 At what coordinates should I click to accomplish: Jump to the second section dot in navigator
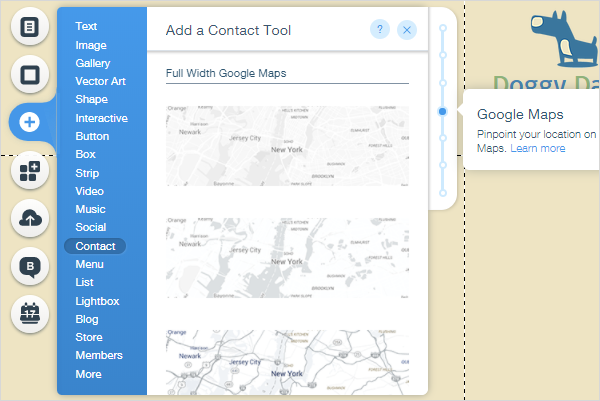pyautogui.click(x=443, y=55)
